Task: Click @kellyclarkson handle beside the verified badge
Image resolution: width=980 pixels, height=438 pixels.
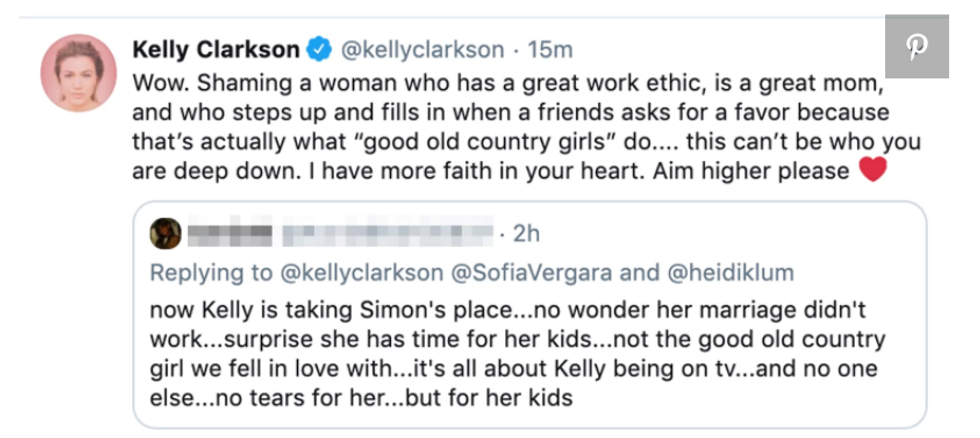Action: (421, 49)
